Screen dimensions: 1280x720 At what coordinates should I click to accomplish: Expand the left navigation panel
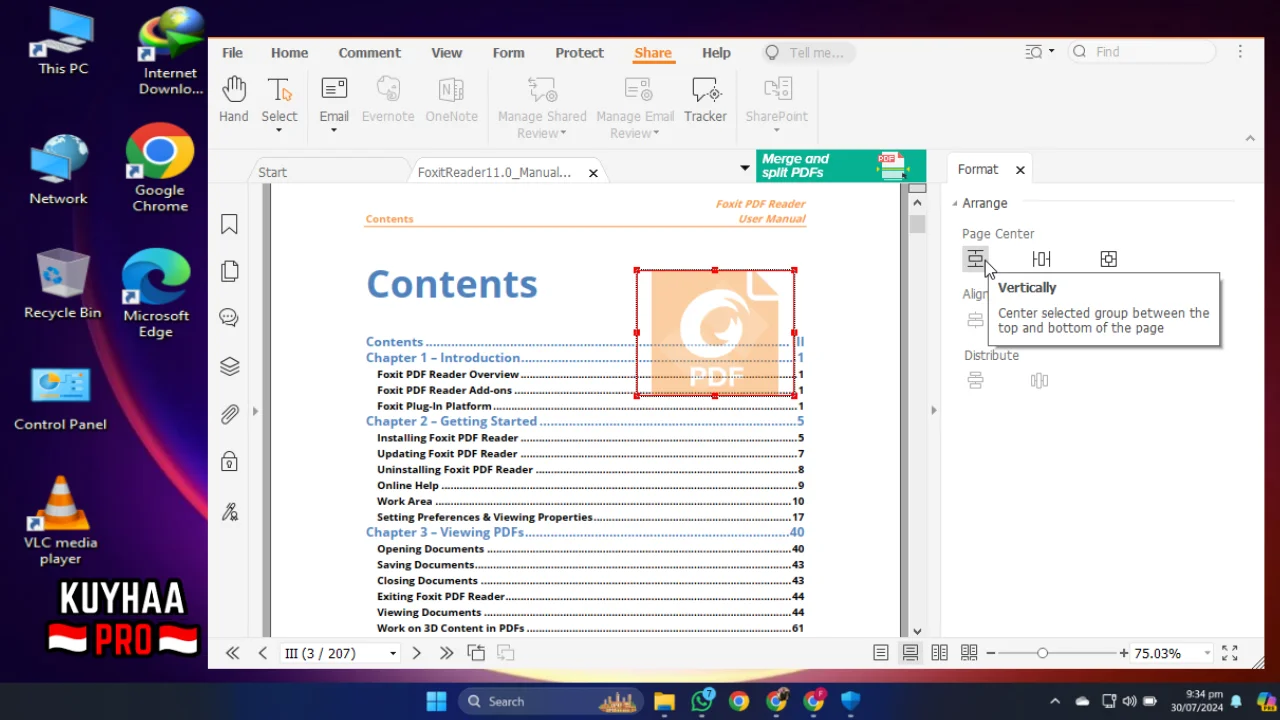click(x=255, y=410)
